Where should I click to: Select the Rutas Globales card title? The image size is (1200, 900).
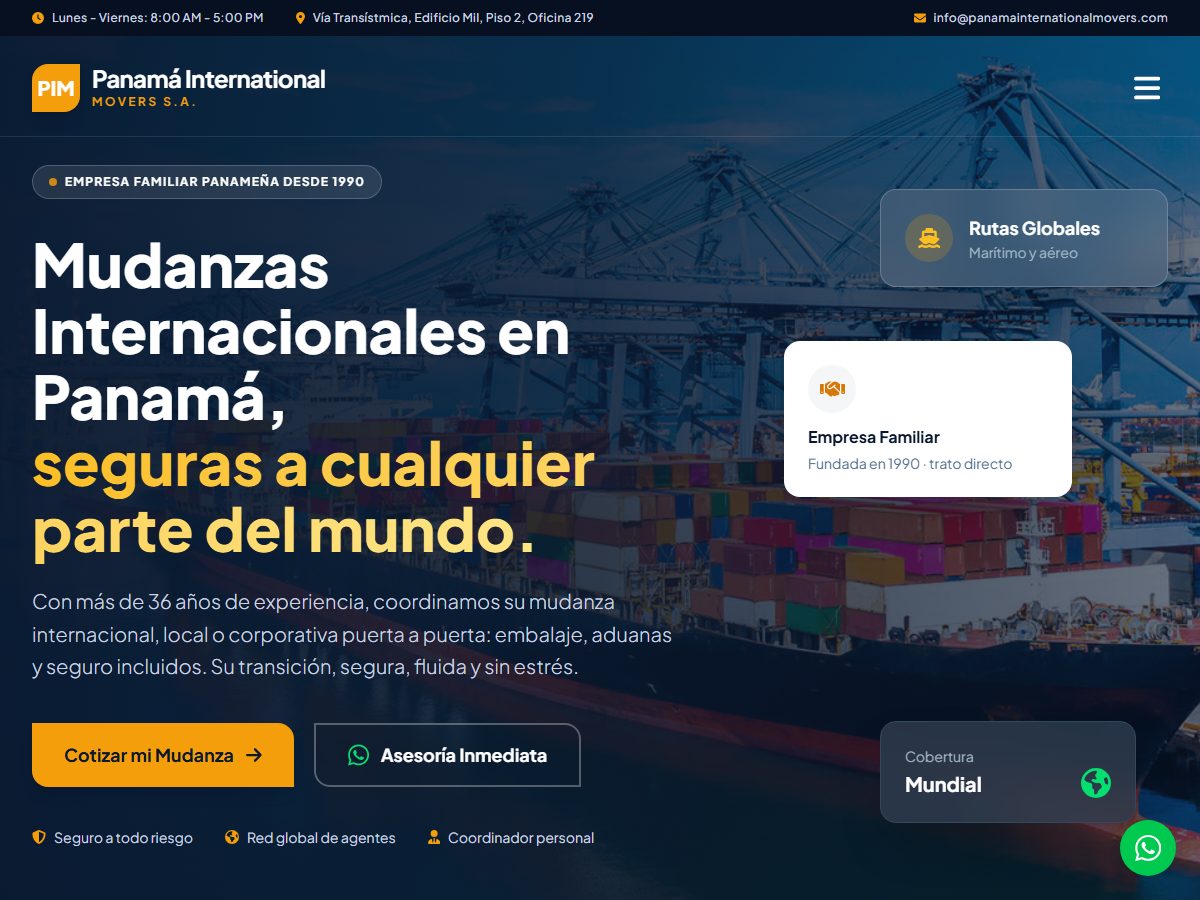(x=1034, y=228)
